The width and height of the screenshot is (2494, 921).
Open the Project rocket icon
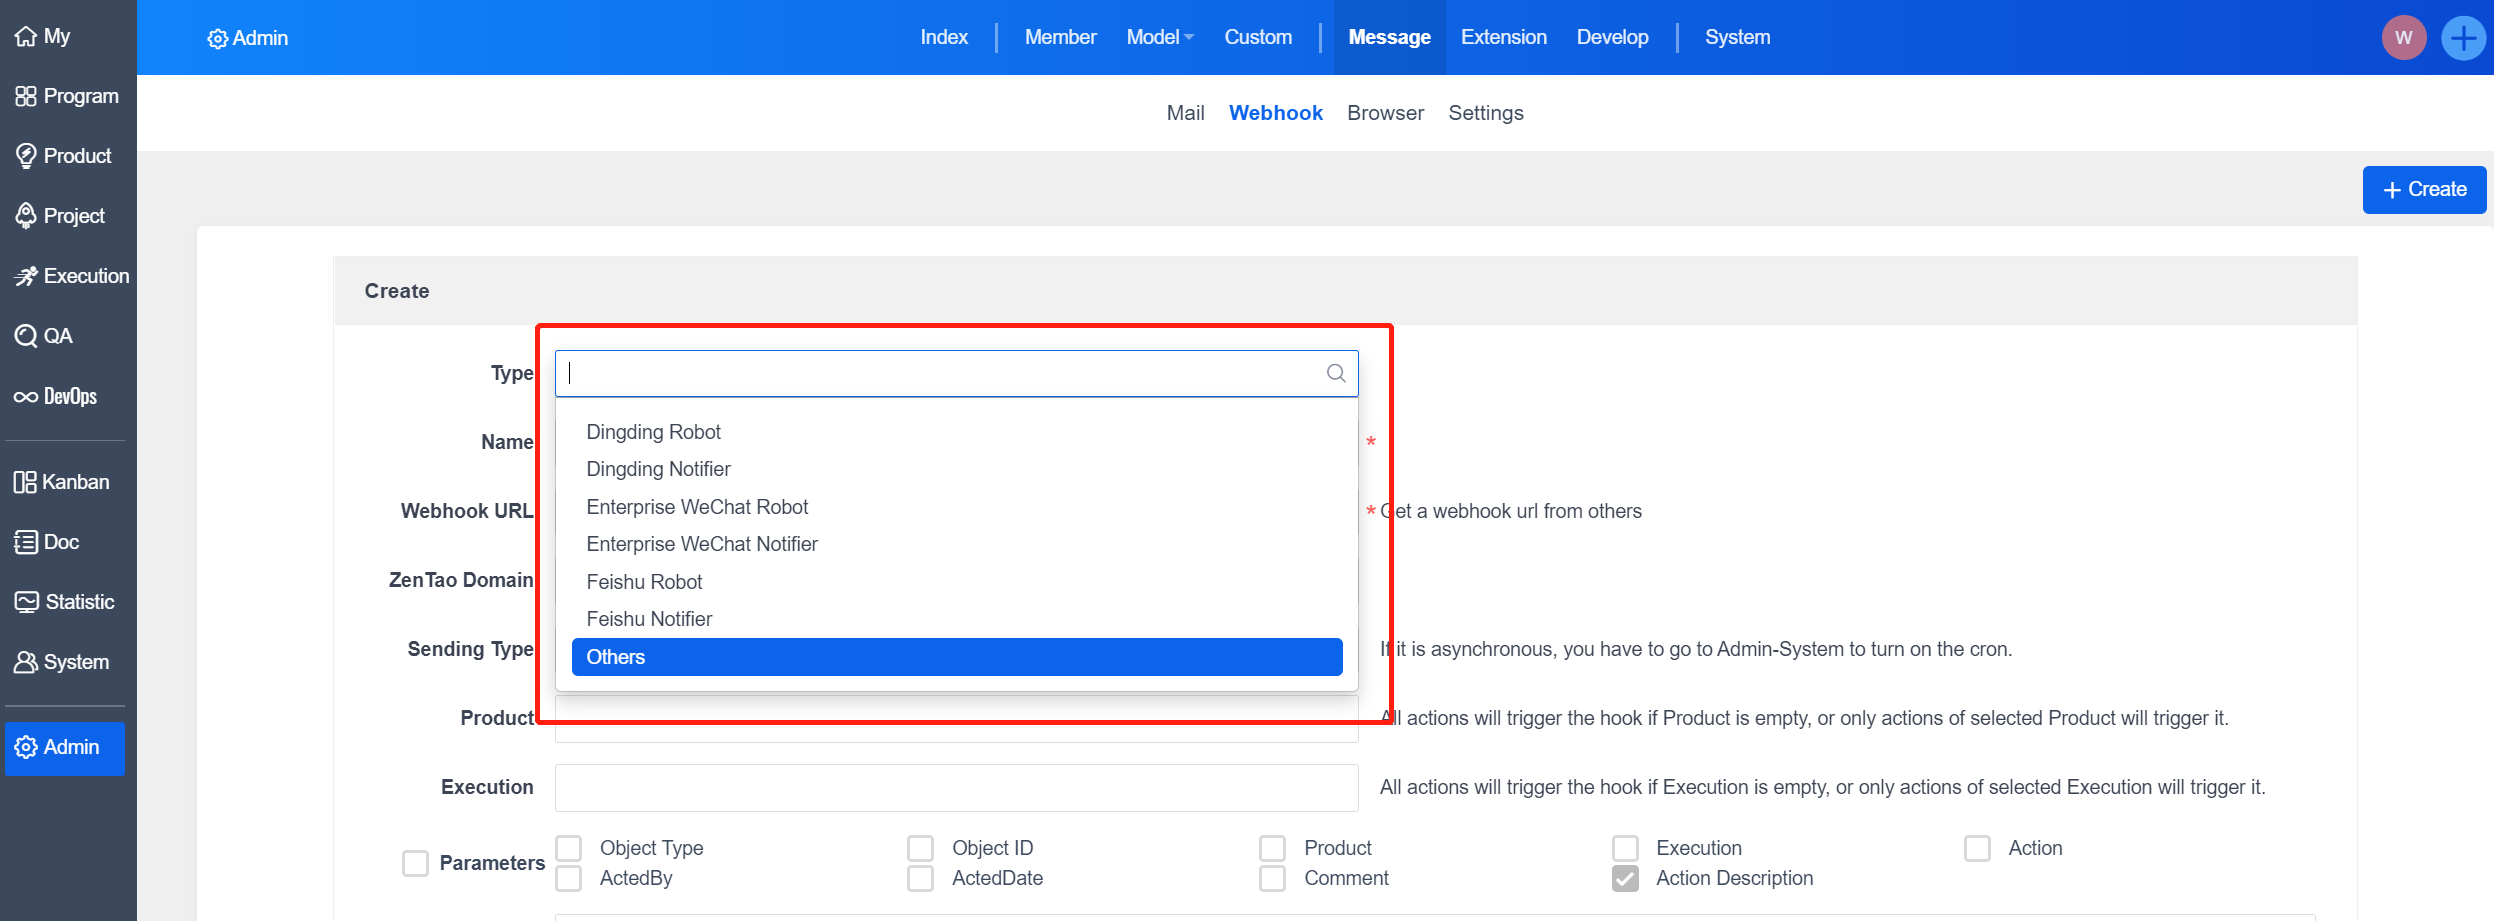pyautogui.click(x=26, y=215)
